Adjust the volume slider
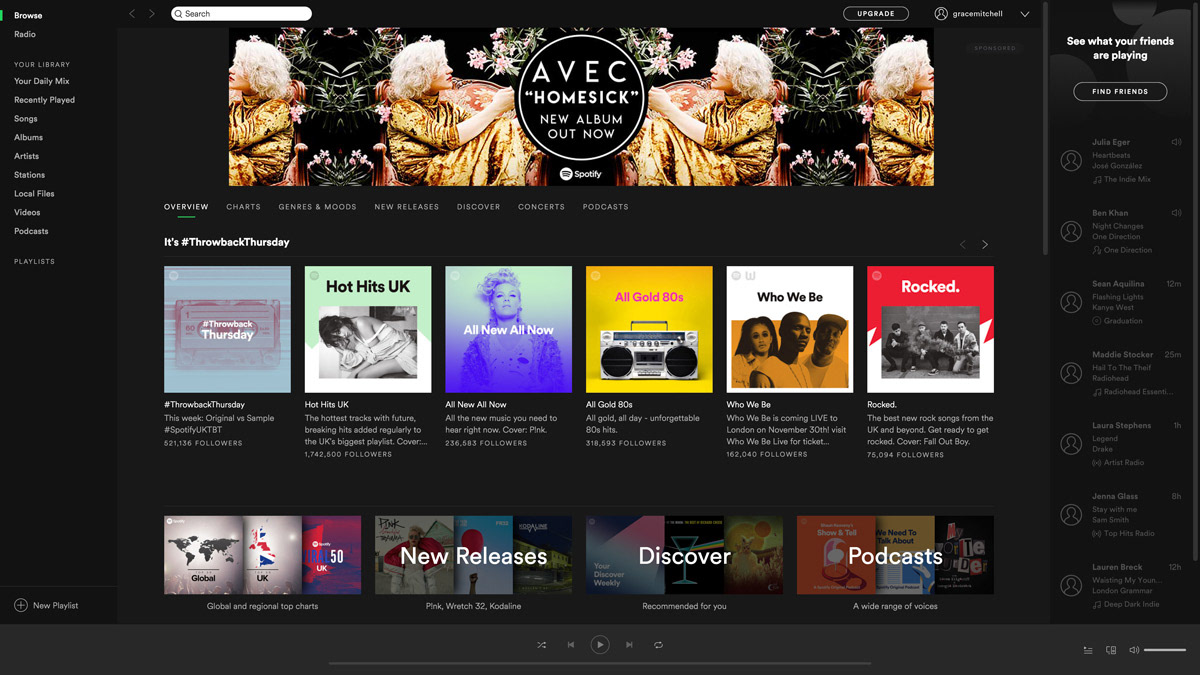This screenshot has width=1200, height=675. [x=1165, y=650]
